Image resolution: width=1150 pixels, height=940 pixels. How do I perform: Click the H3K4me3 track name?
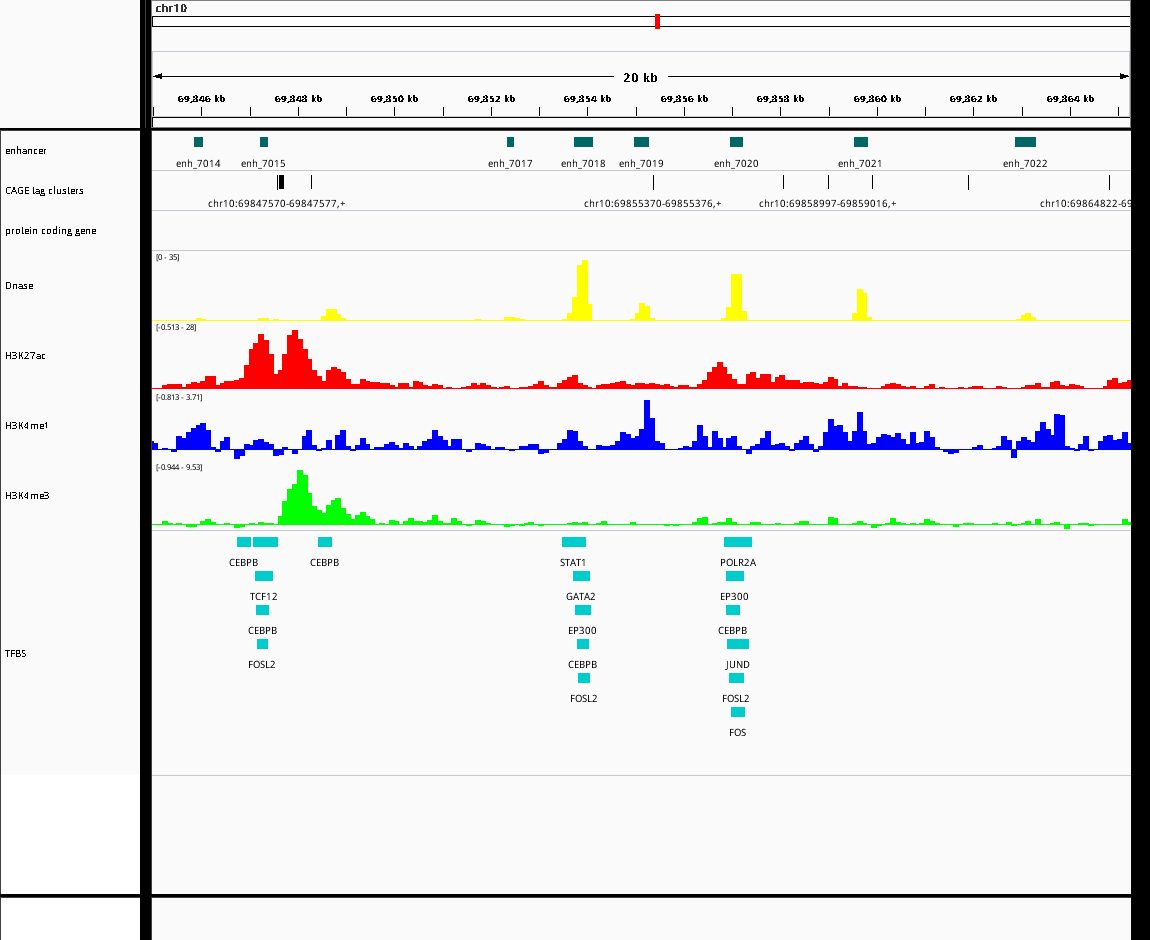[x=27, y=496]
